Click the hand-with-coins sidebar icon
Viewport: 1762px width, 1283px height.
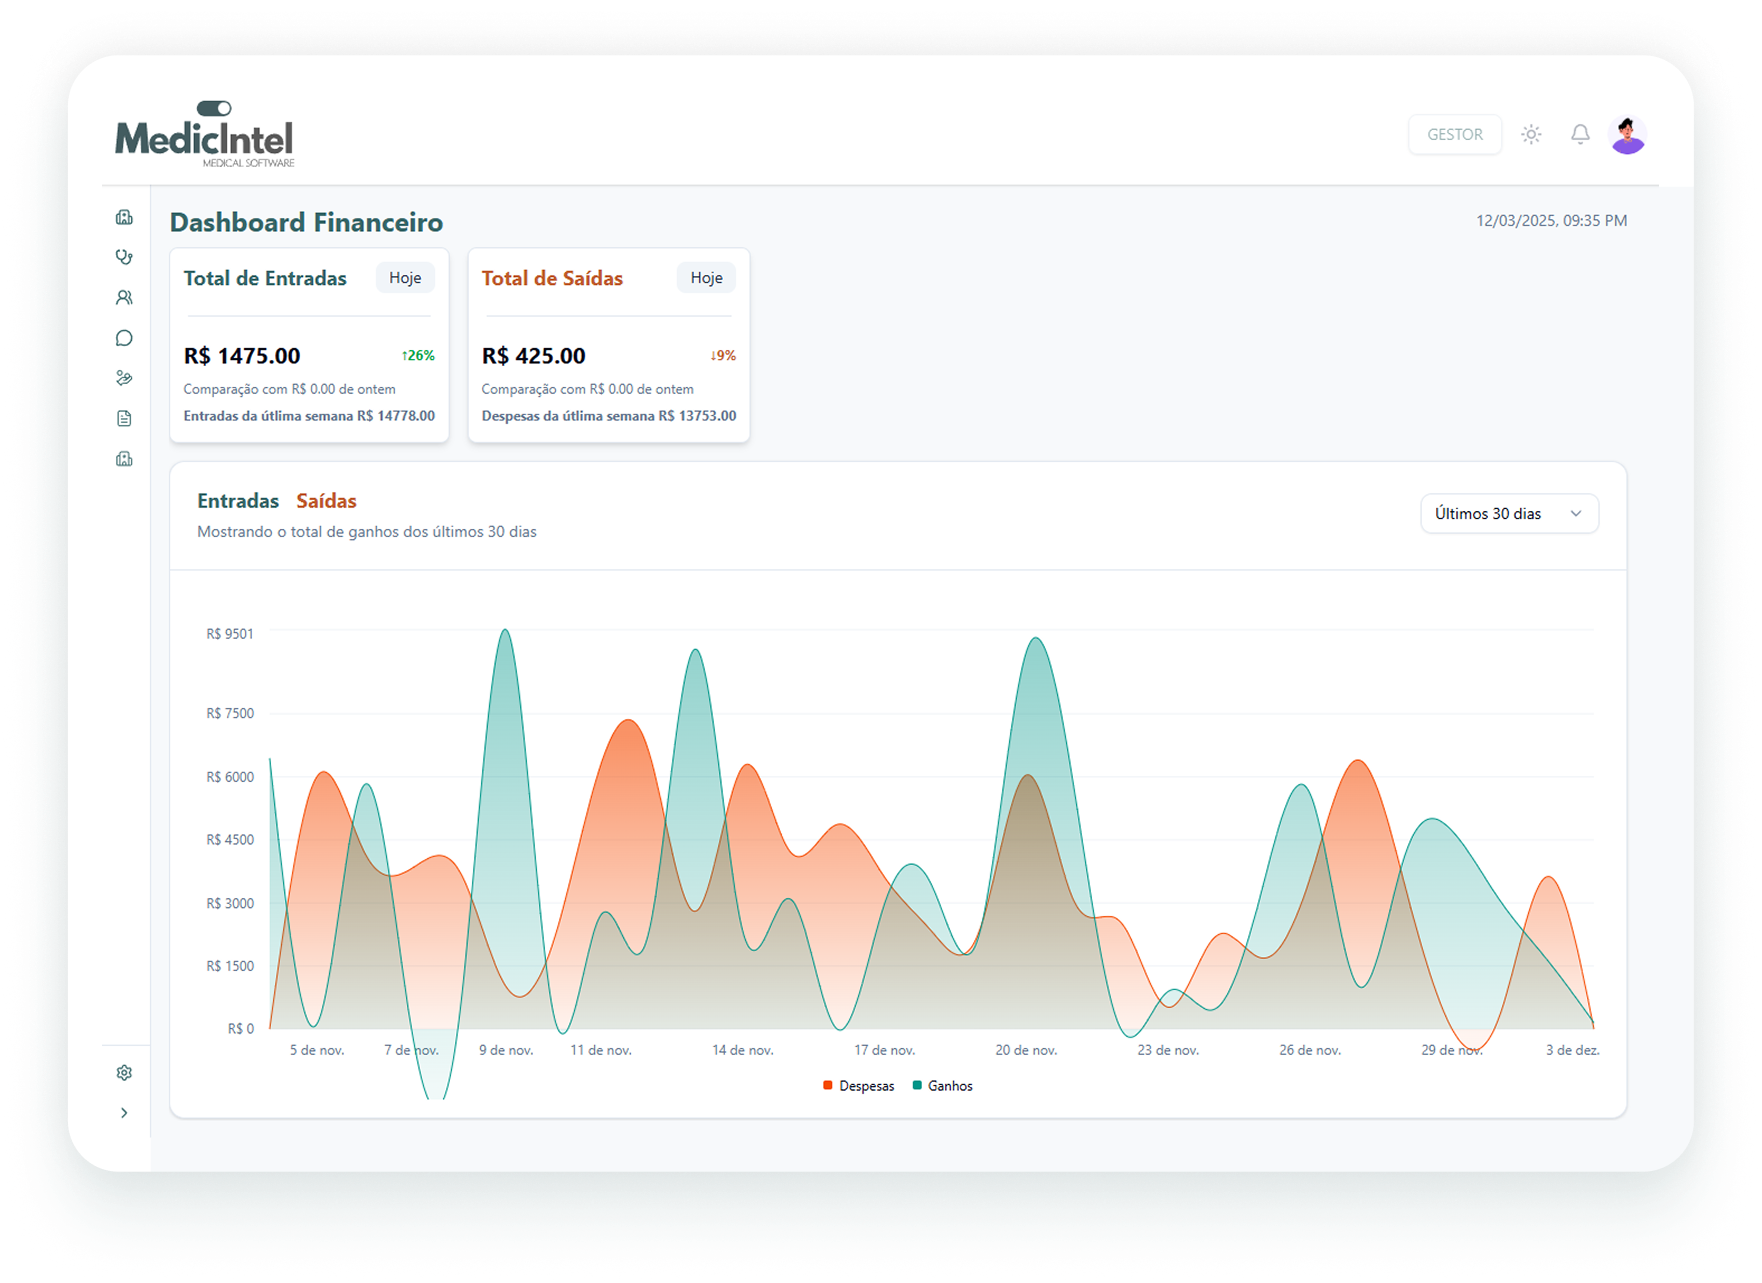(124, 378)
